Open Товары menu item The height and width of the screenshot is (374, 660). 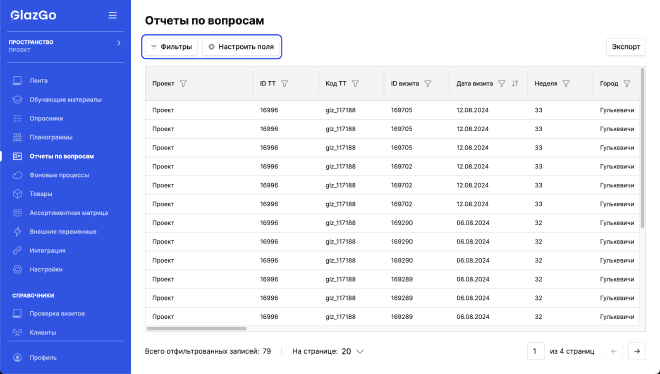point(41,194)
